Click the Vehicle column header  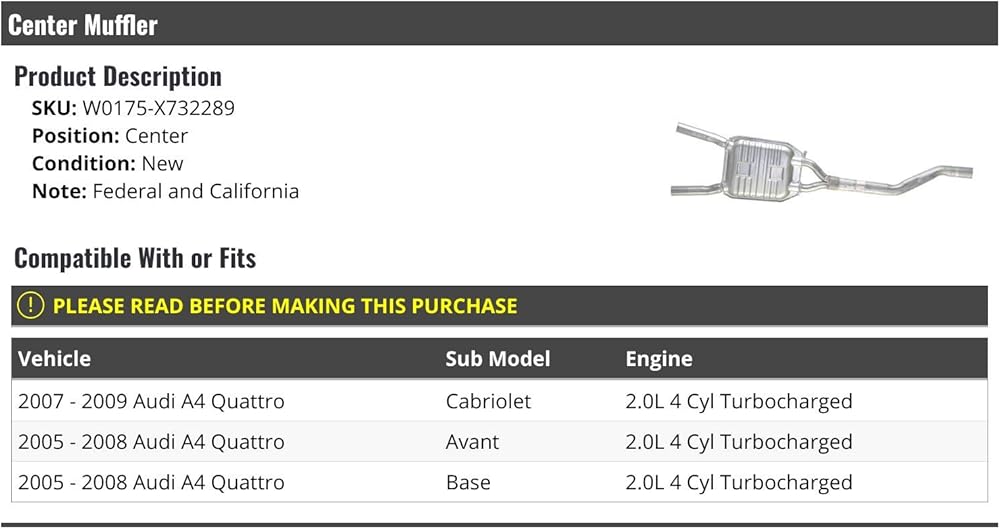pos(54,359)
